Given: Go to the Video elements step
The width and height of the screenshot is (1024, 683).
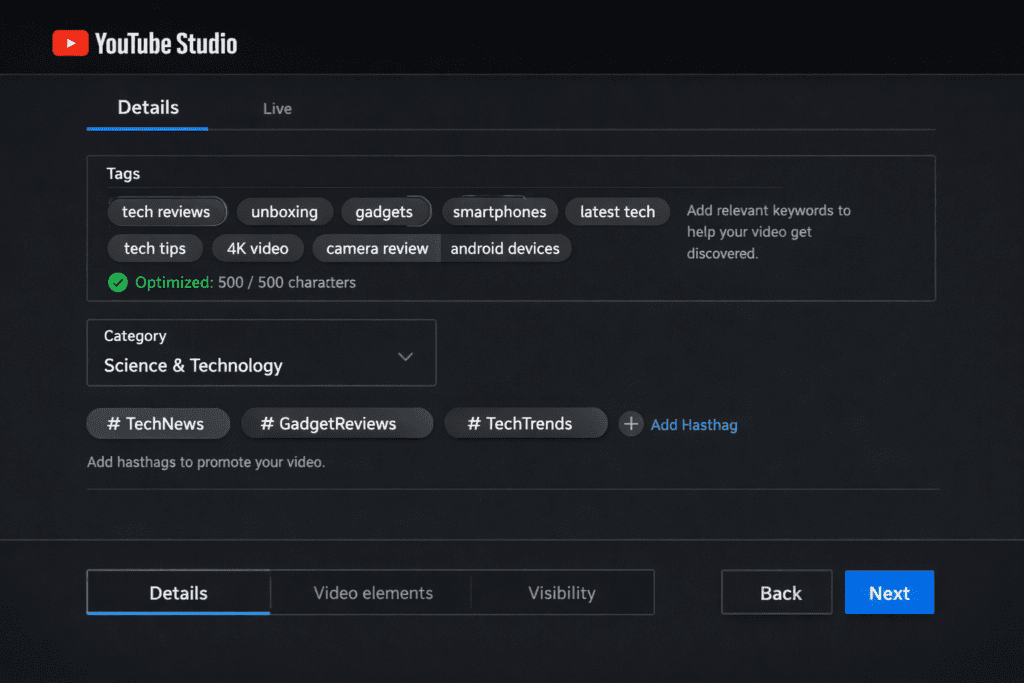Looking at the screenshot, I should [373, 593].
